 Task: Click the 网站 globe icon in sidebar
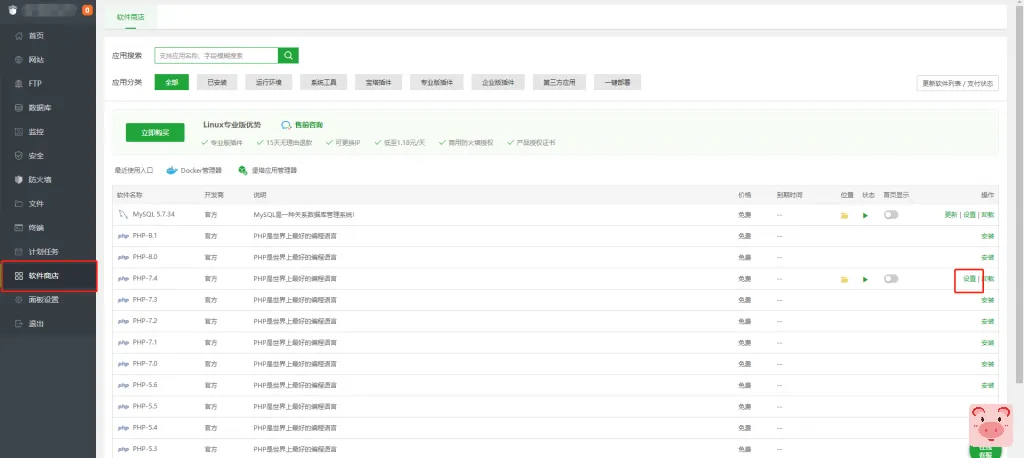coord(19,59)
